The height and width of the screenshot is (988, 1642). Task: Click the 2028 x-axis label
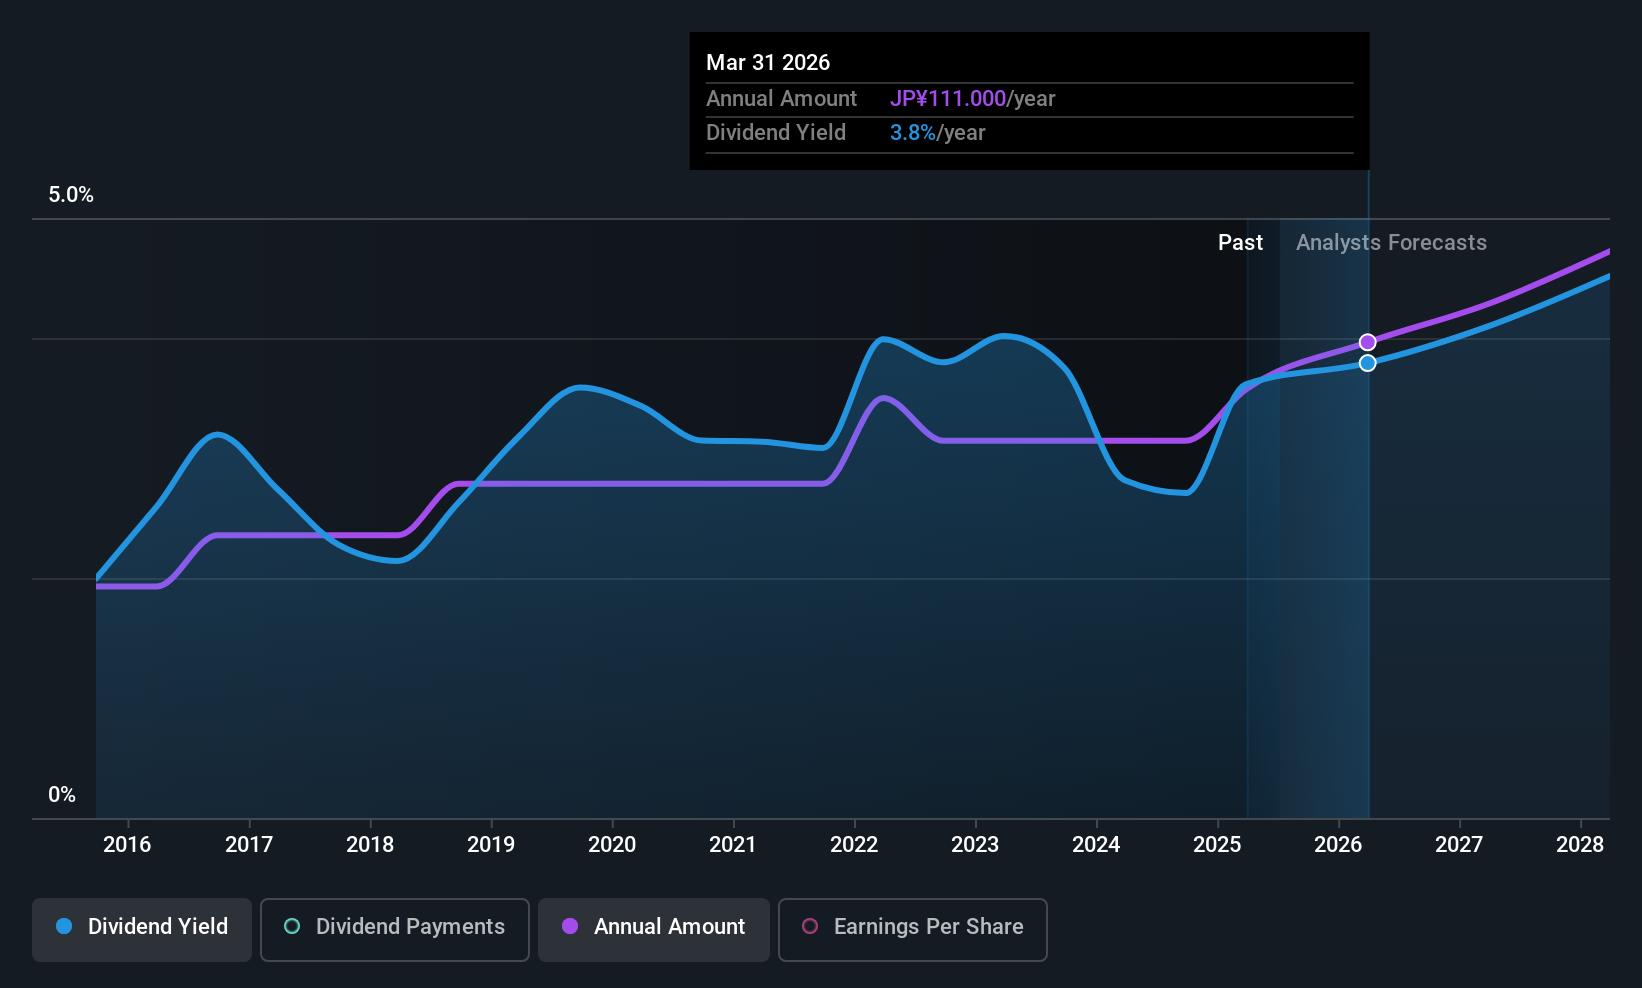pyautogui.click(x=1580, y=845)
